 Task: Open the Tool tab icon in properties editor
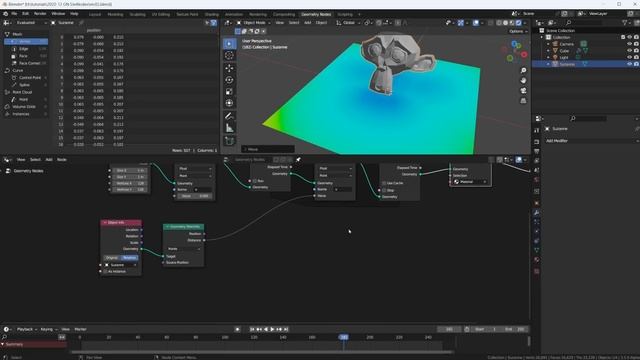pyautogui.click(x=537, y=130)
